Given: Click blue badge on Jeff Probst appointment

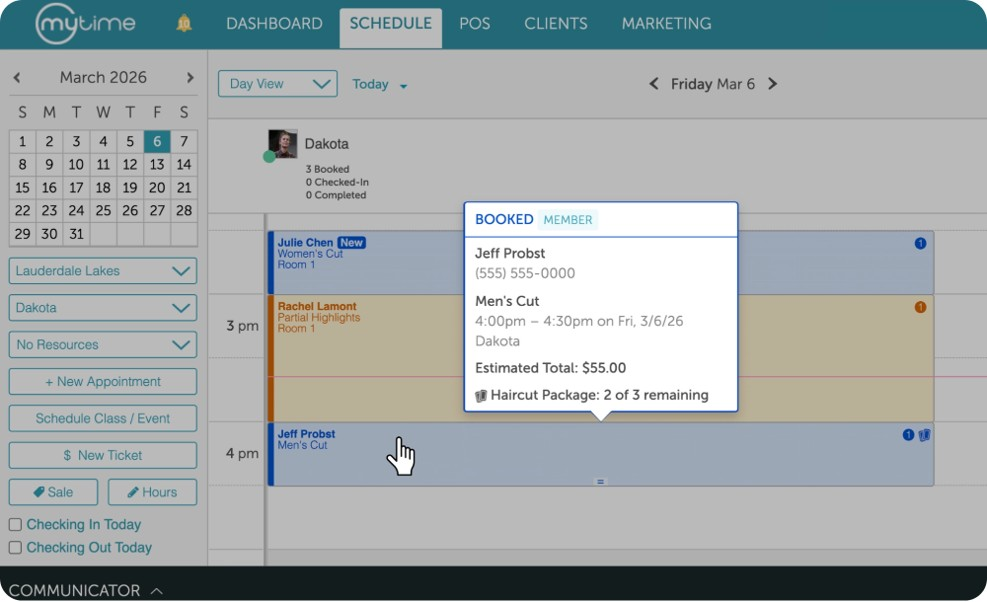Looking at the screenshot, I should pos(908,434).
